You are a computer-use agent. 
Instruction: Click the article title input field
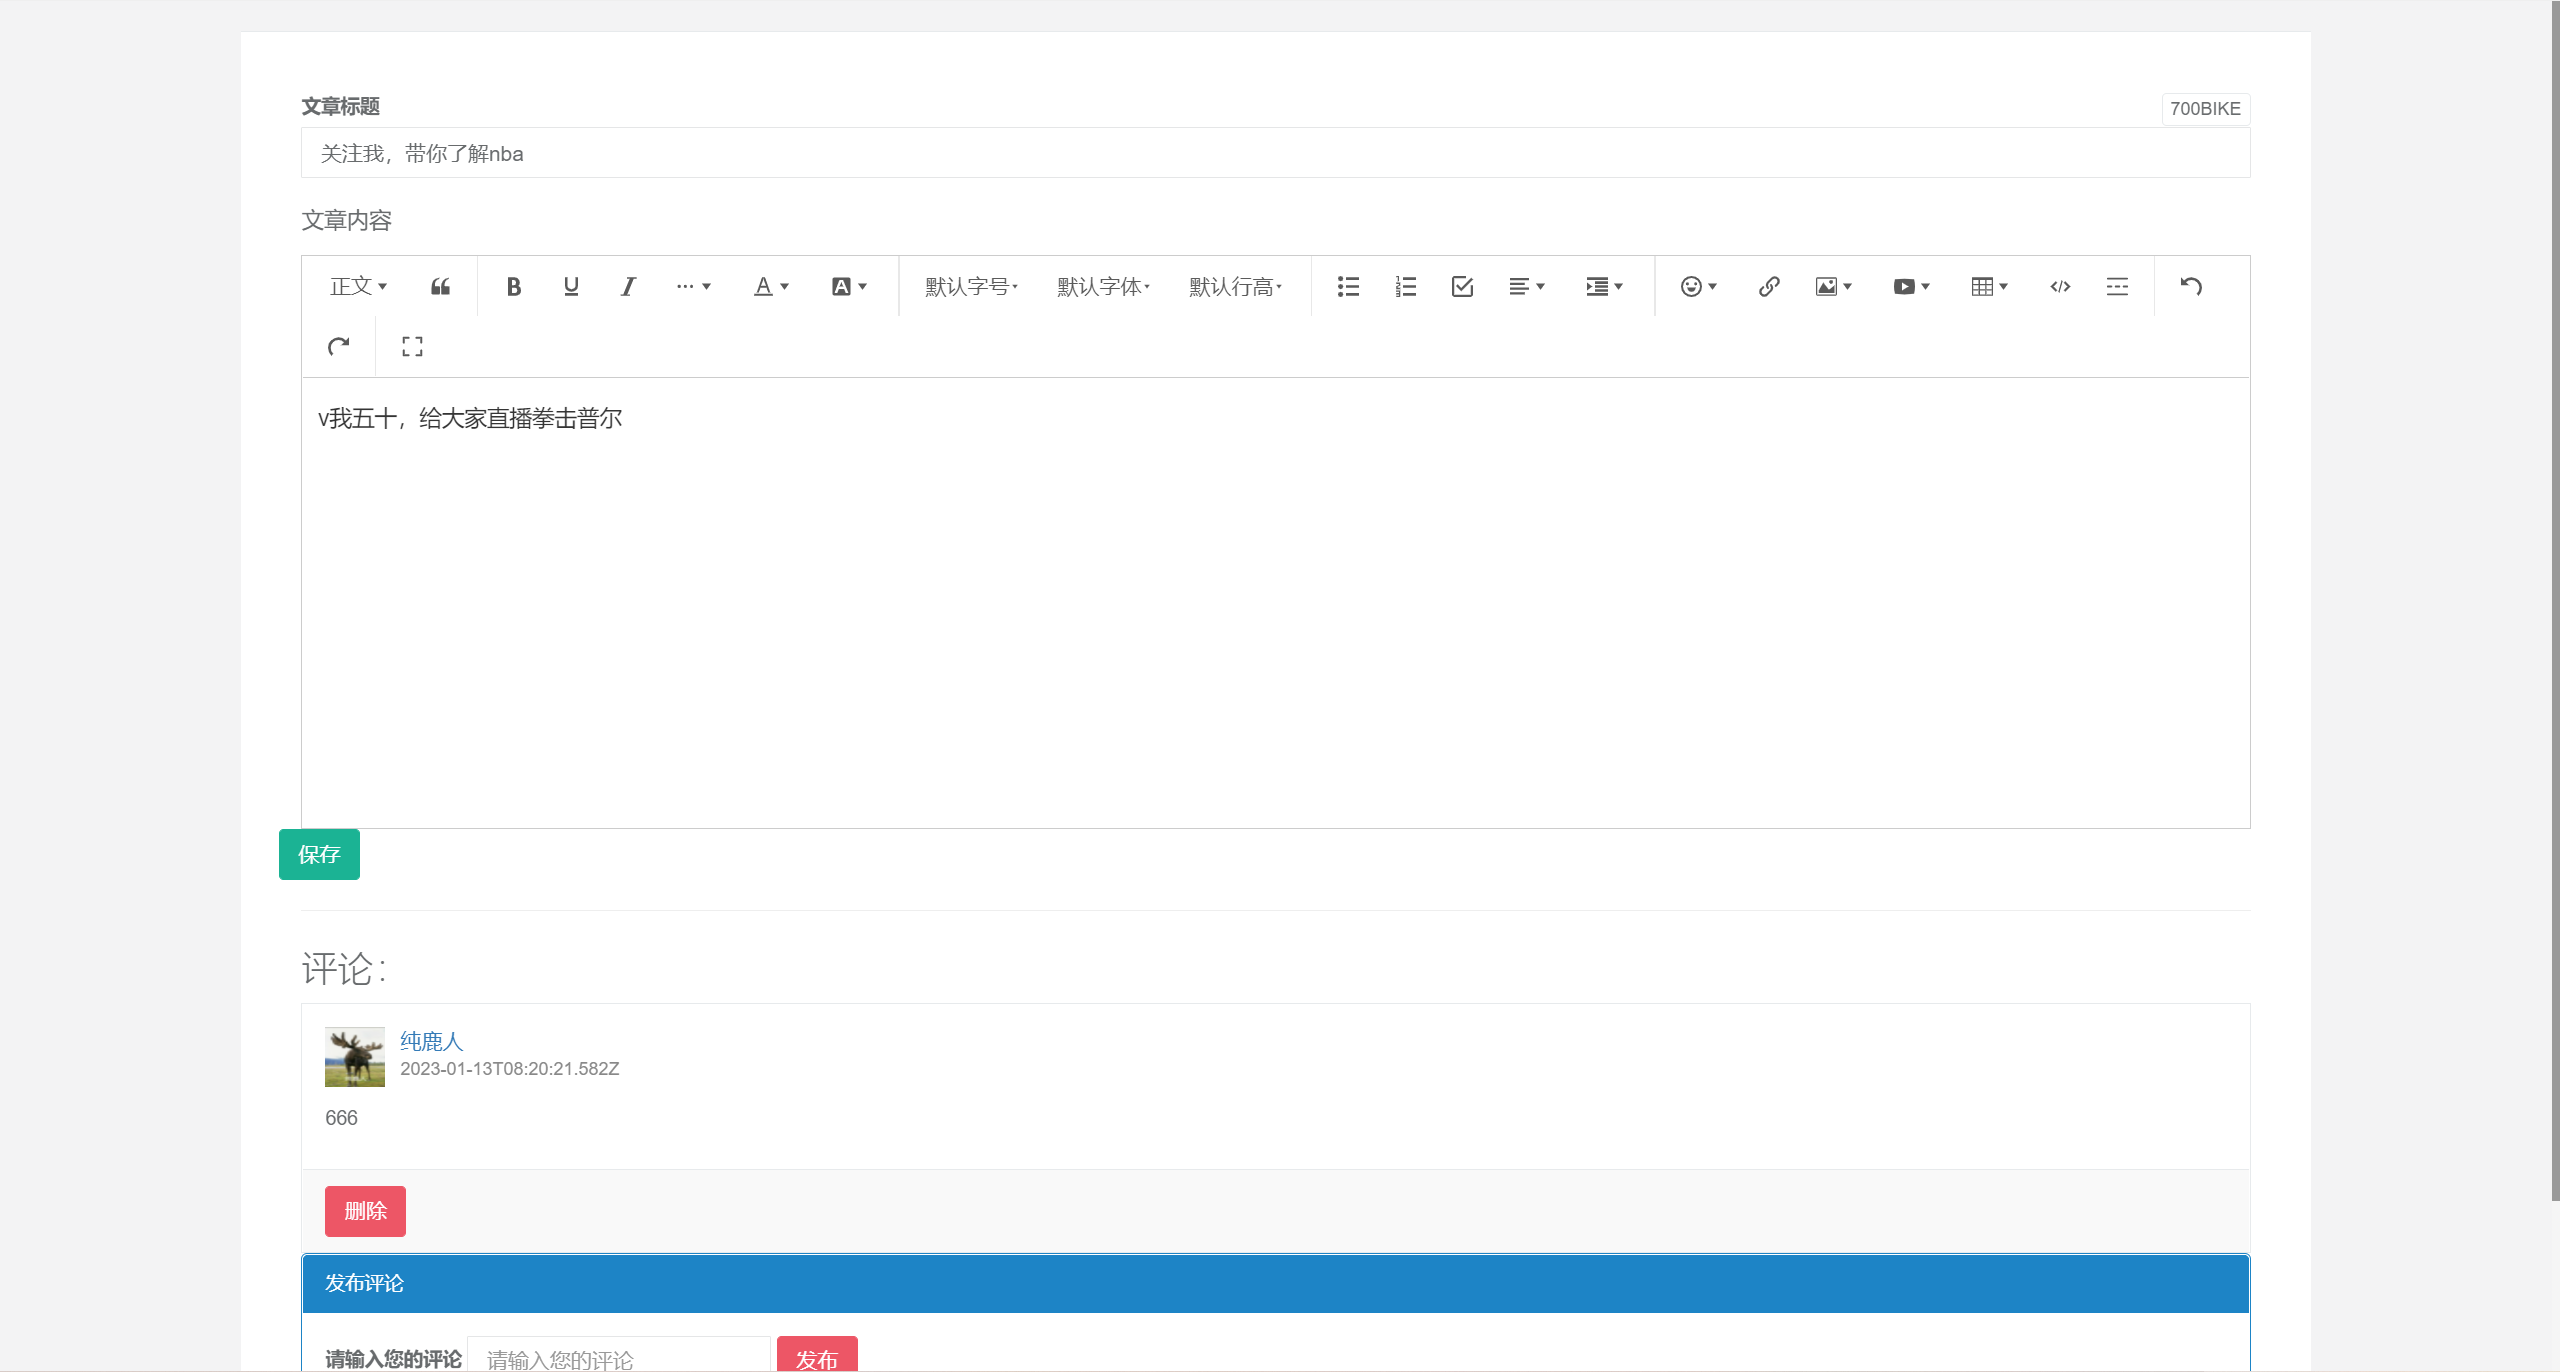(1275, 153)
